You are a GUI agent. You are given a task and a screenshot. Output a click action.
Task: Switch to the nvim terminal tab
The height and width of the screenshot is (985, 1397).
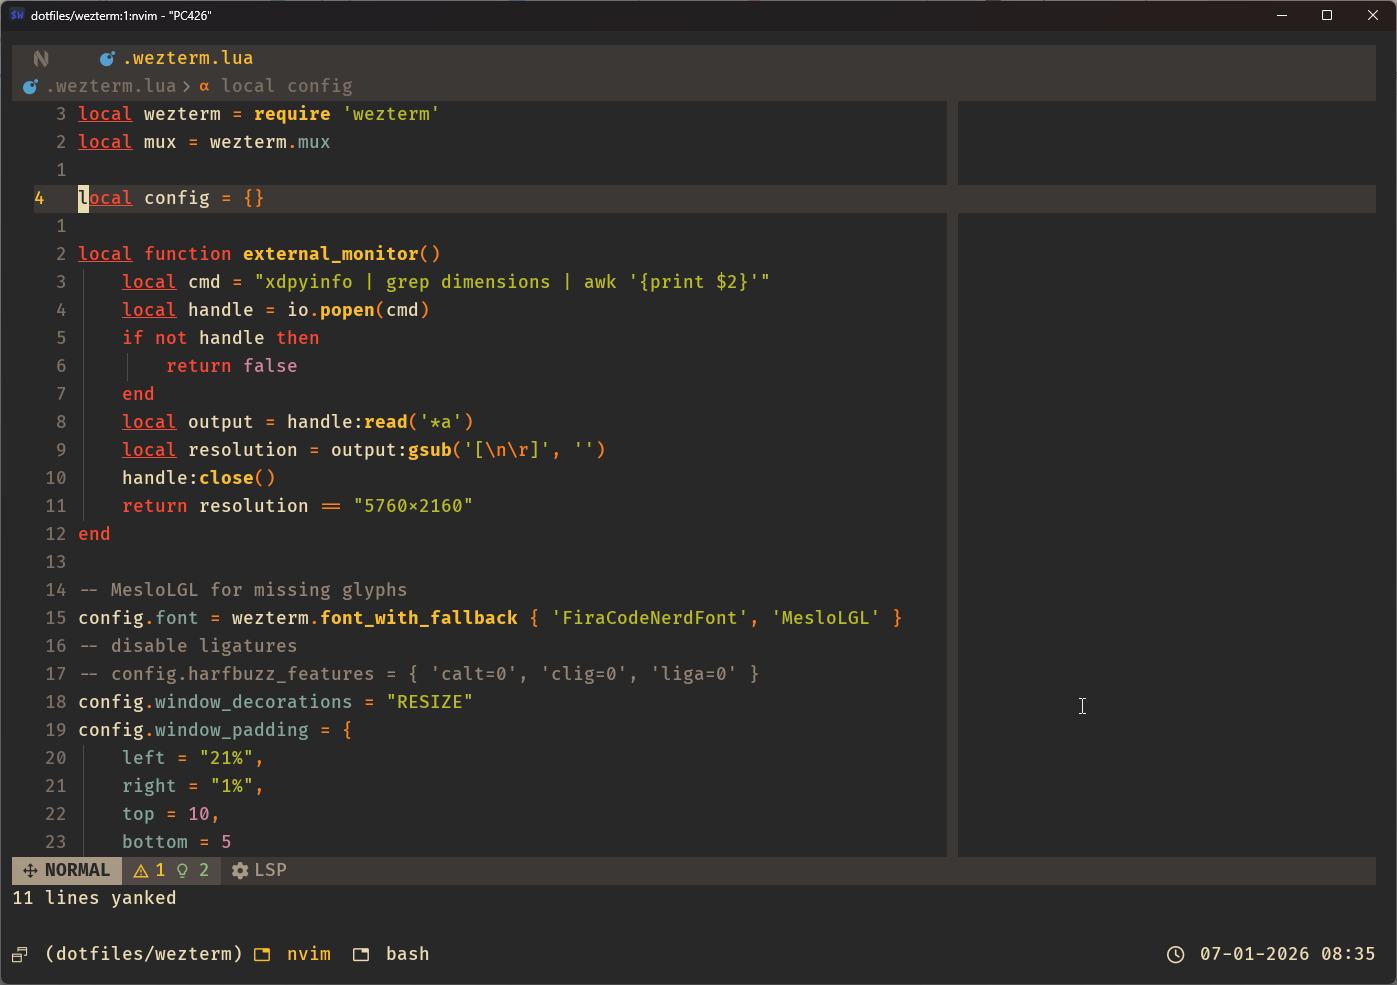[x=309, y=954]
